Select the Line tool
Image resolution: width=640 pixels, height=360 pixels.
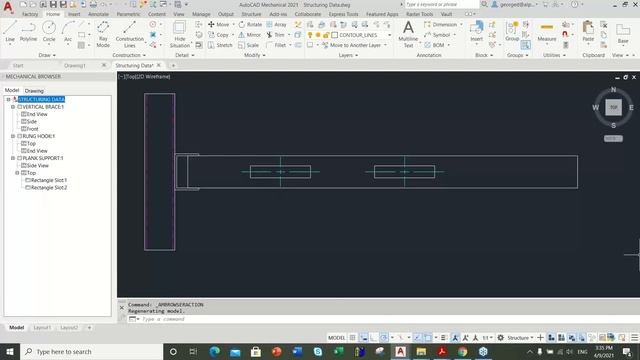pyautogui.click(x=10, y=32)
